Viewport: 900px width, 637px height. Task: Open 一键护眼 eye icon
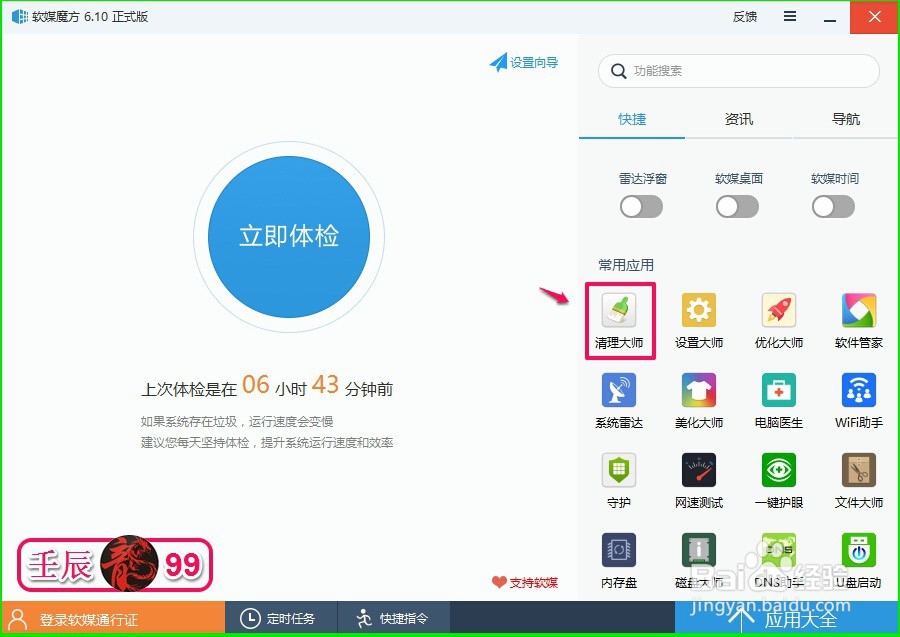click(x=778, y=469)
